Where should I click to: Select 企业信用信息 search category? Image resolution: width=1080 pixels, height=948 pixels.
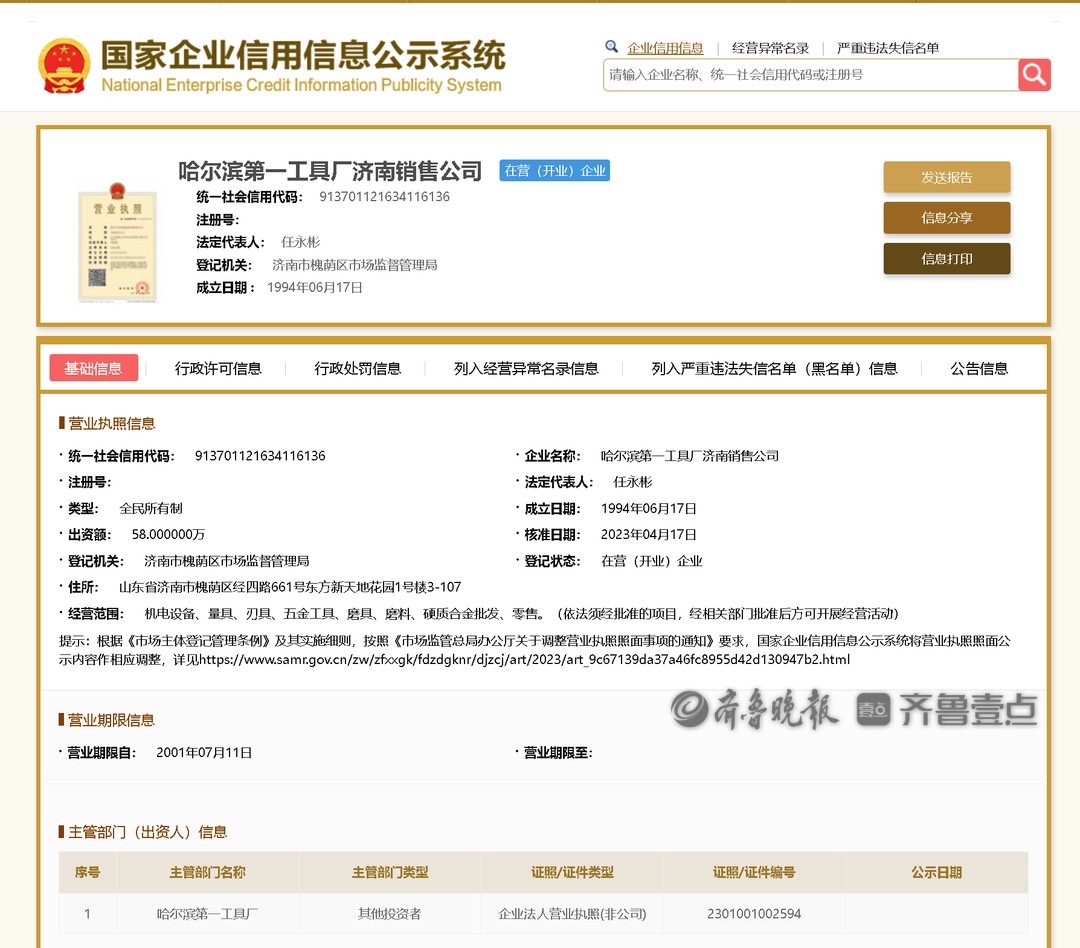(665, 48)
